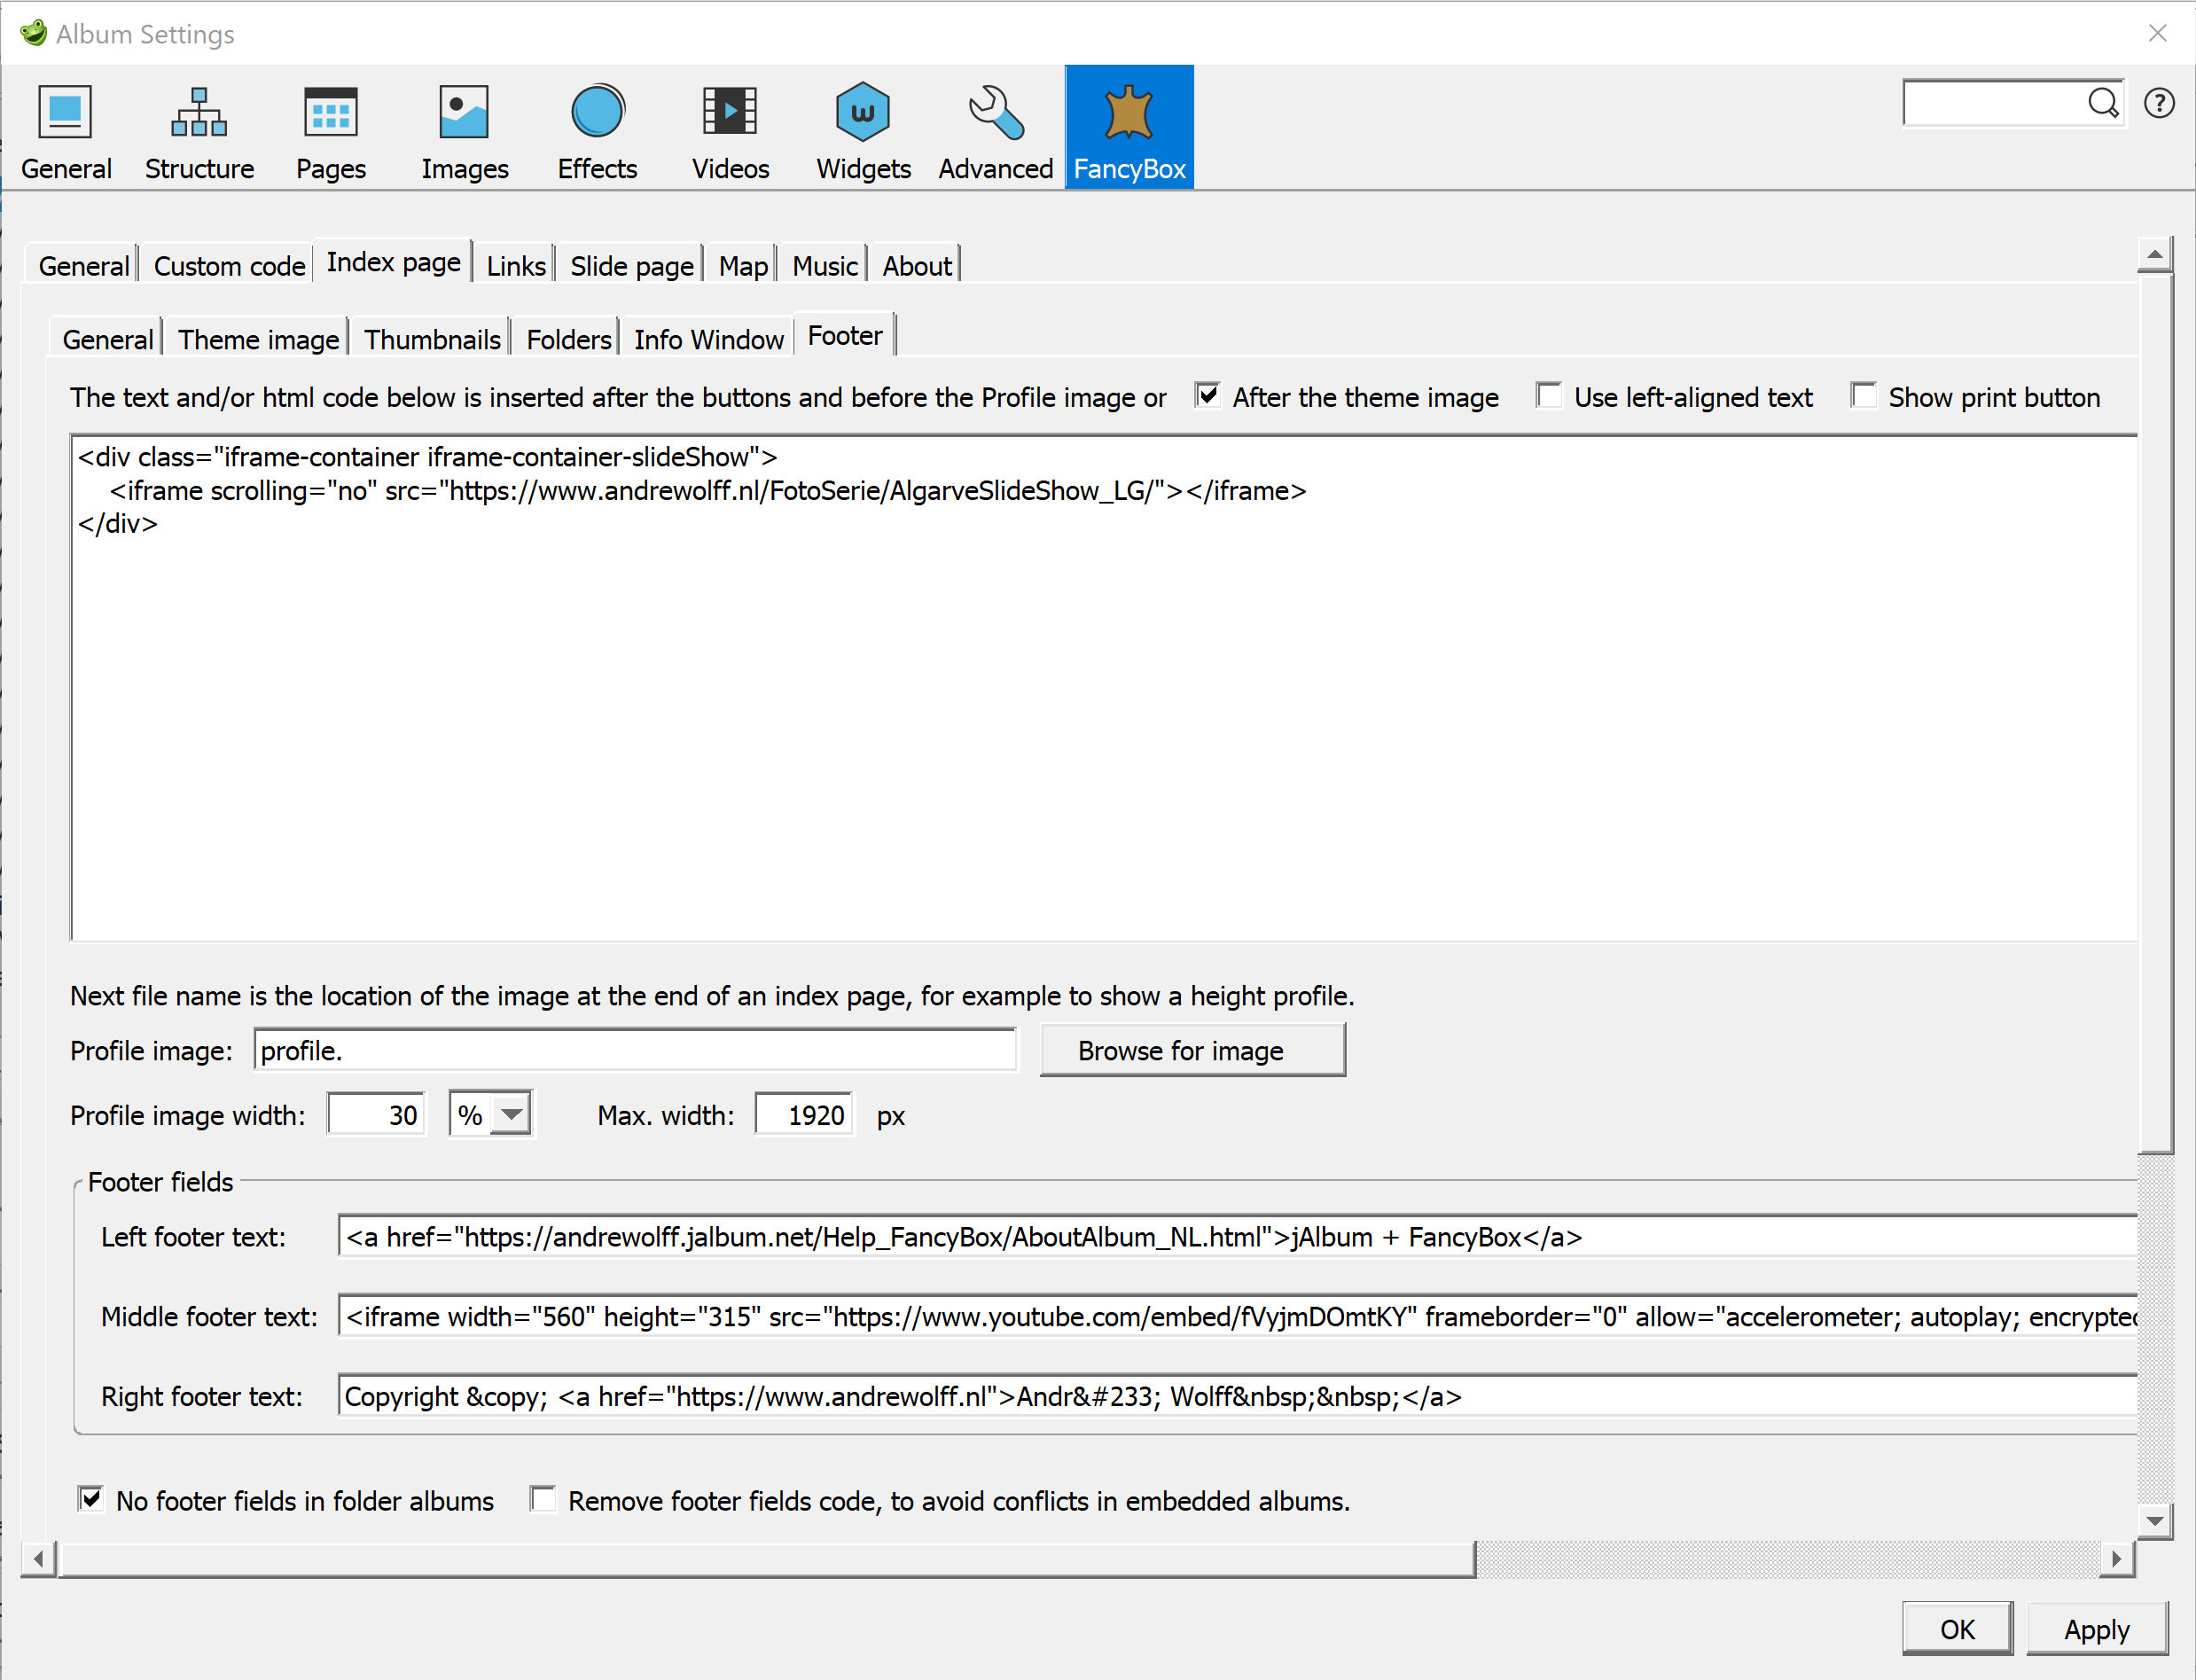Image resolution: width=2196 pixels, height=1680 pixels.
Task: Switch to the Slide page tab
Action: (631, 266)
